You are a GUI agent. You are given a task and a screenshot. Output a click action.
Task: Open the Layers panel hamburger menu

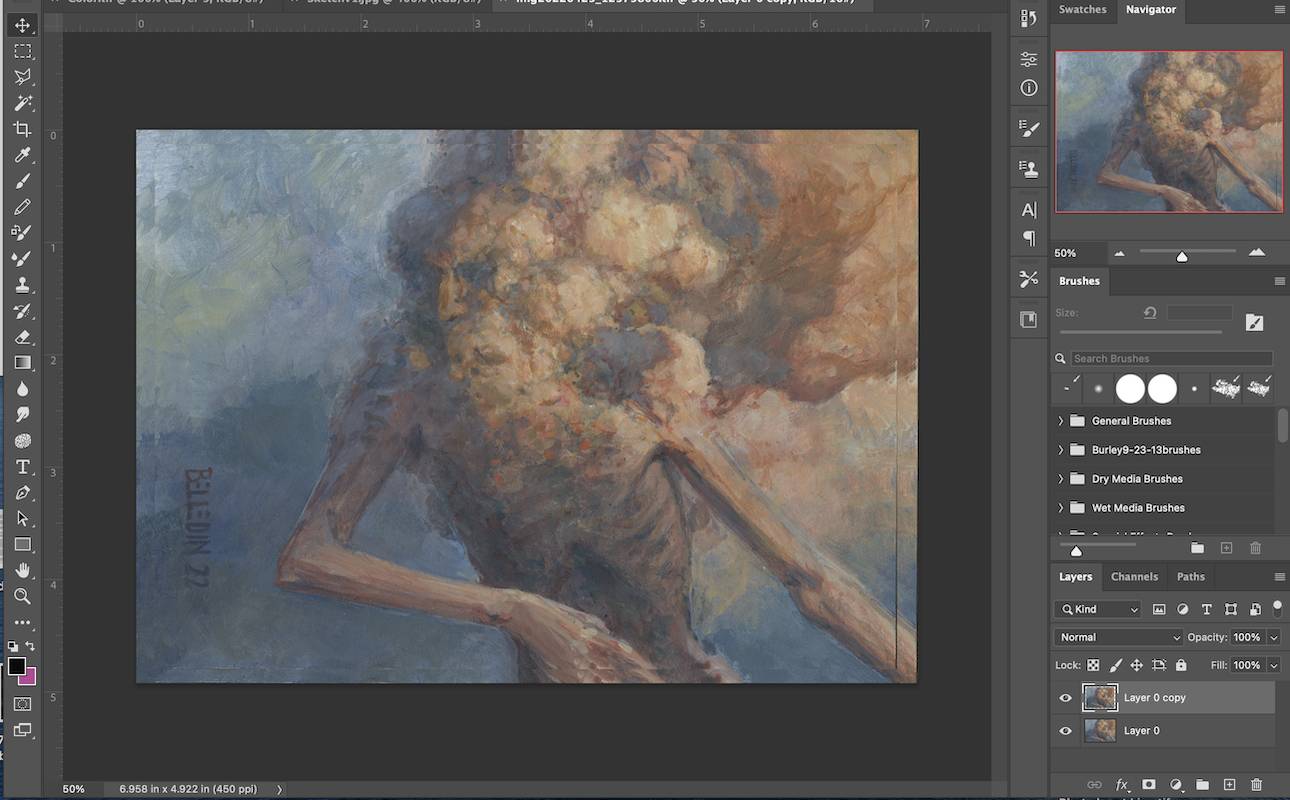pos(1279,577)
